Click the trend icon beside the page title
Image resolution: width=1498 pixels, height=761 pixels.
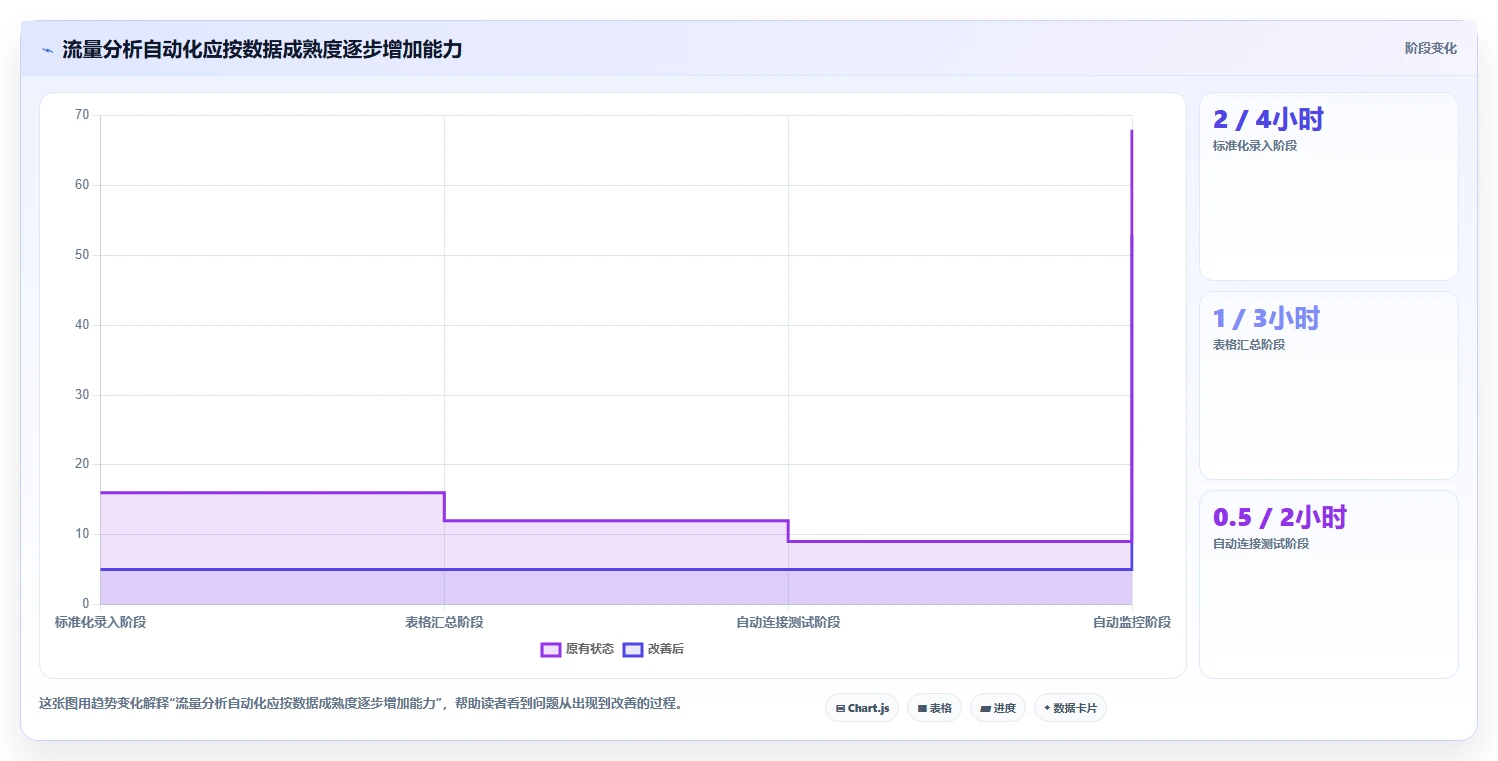click(47, 49)
